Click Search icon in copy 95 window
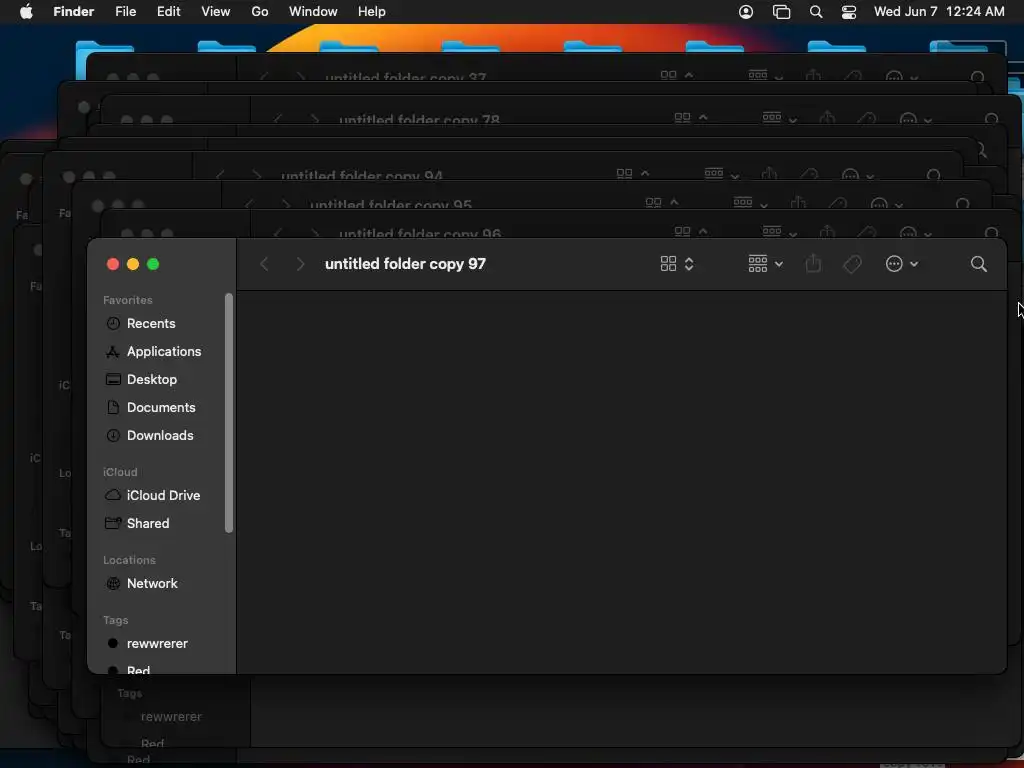Viewport: 1024px width, 768px height. (962, 204)
